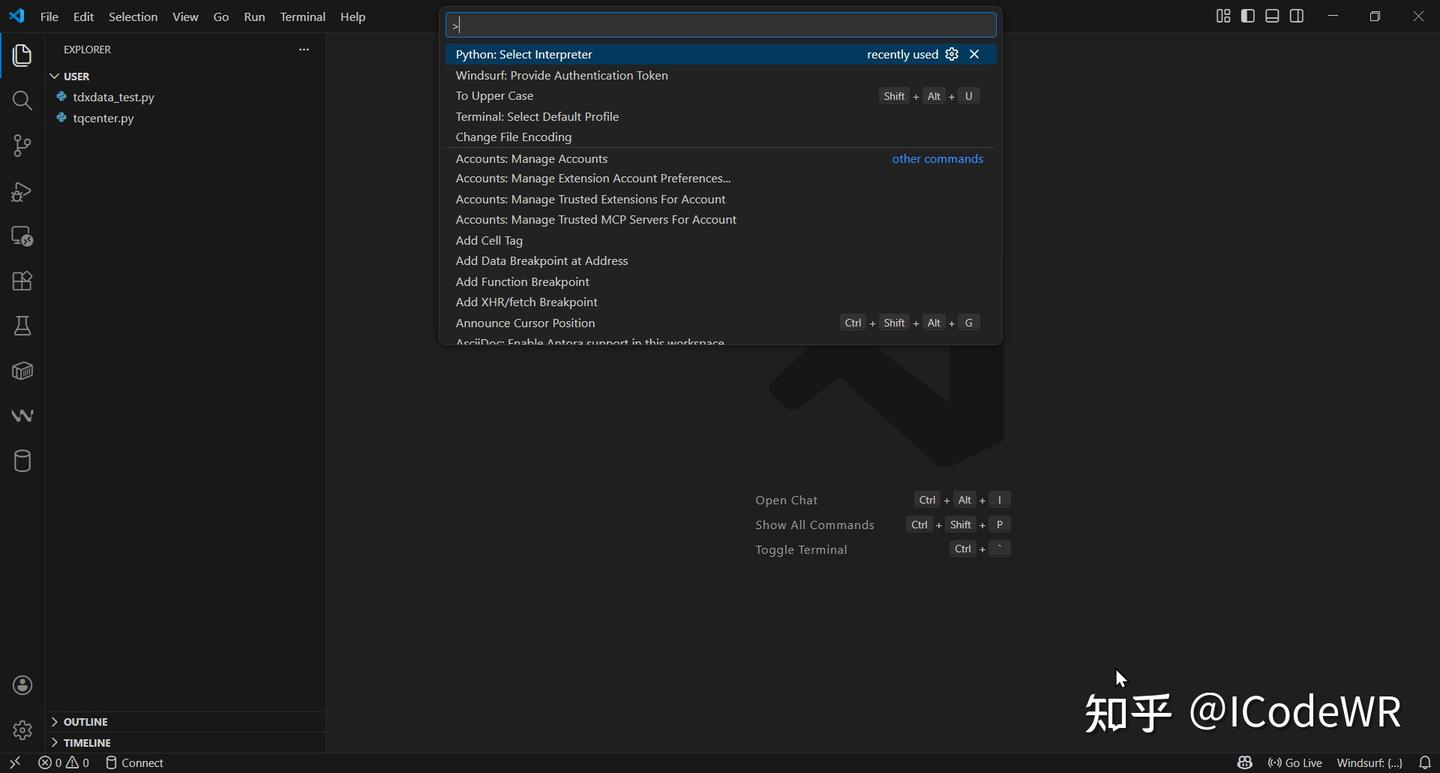Open Run and Debug view icon
The height and width of the screenshot is (773, 1440).
click(22, 191)
